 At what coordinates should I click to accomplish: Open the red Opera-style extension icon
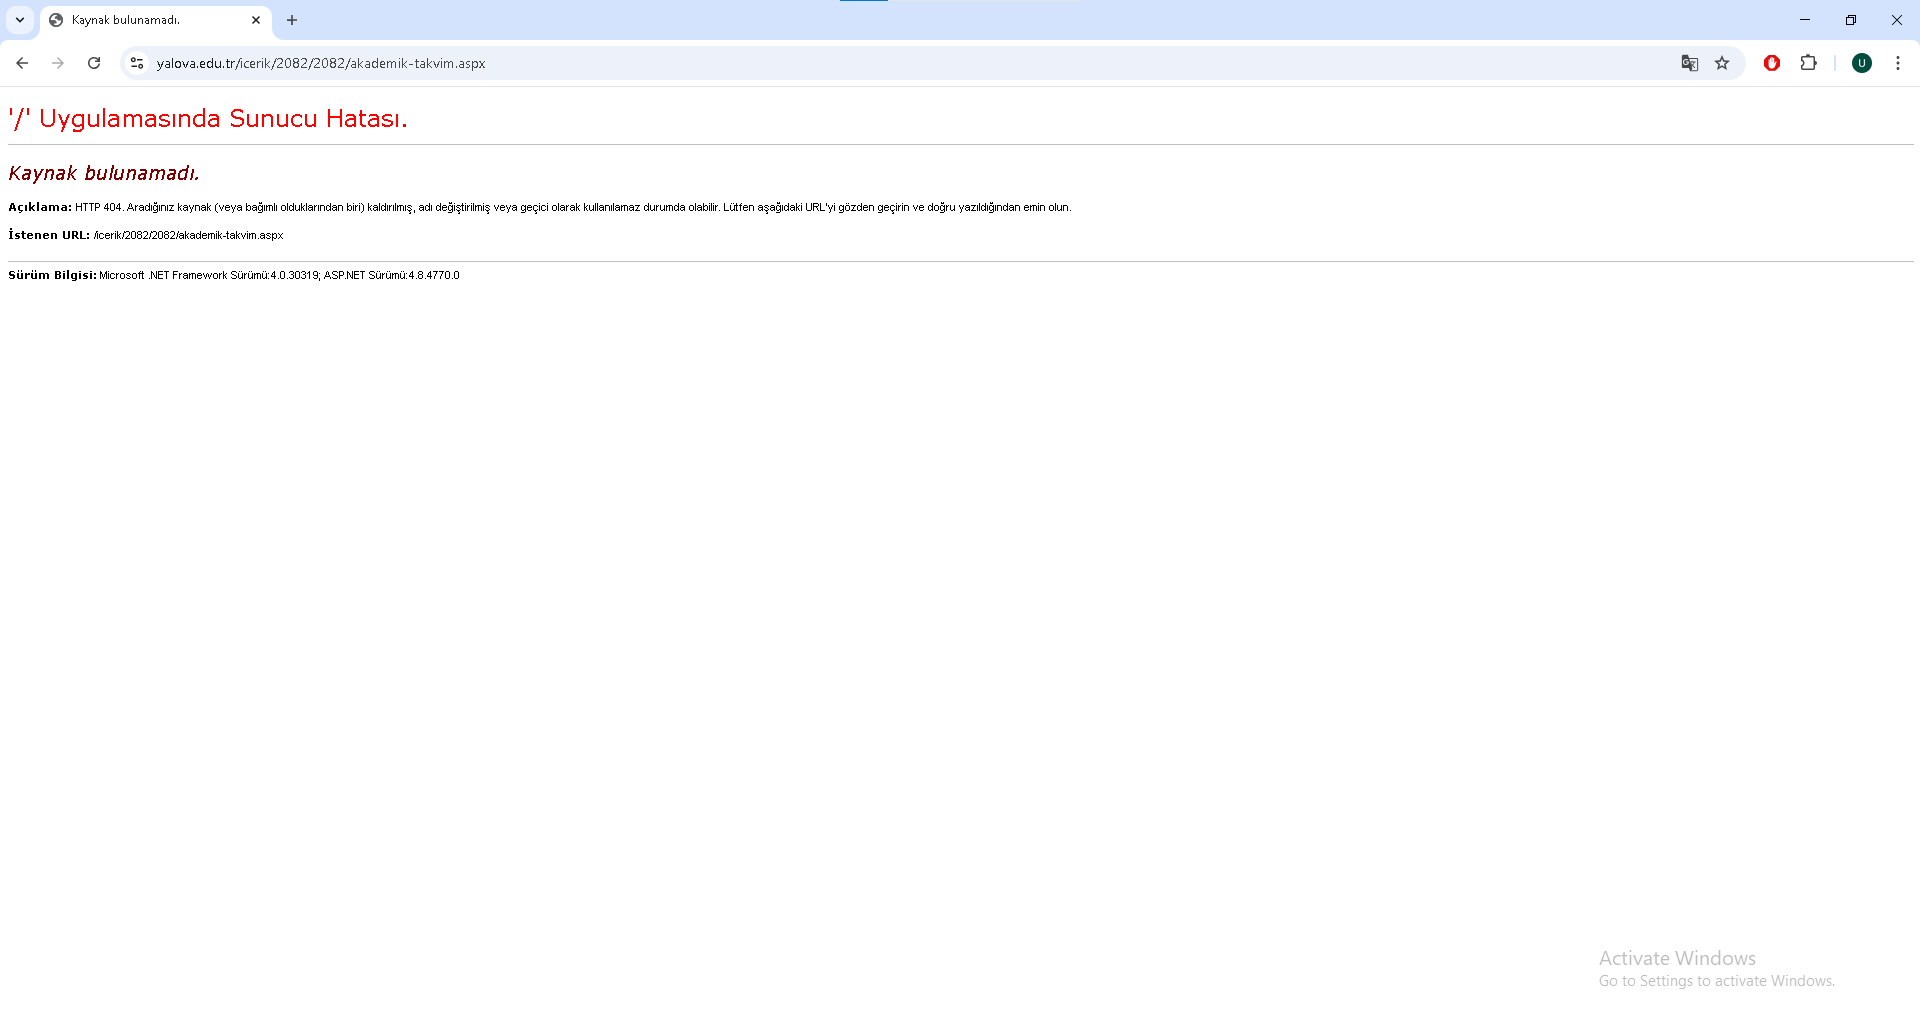tap(1772, 63)
